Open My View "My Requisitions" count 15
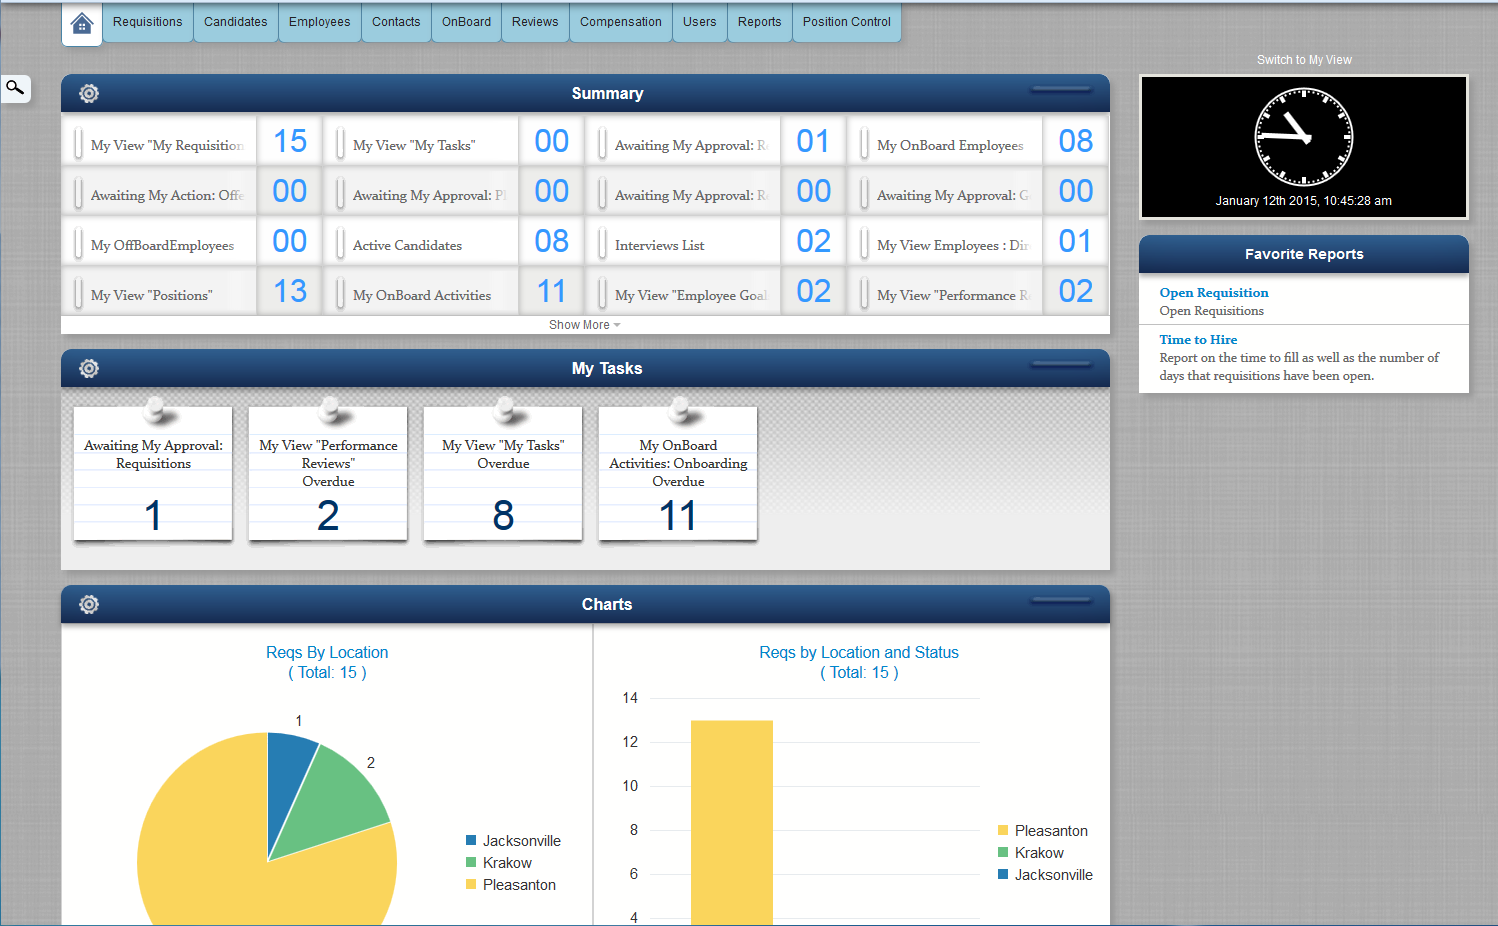The image size is (1498, 926). 192,141
